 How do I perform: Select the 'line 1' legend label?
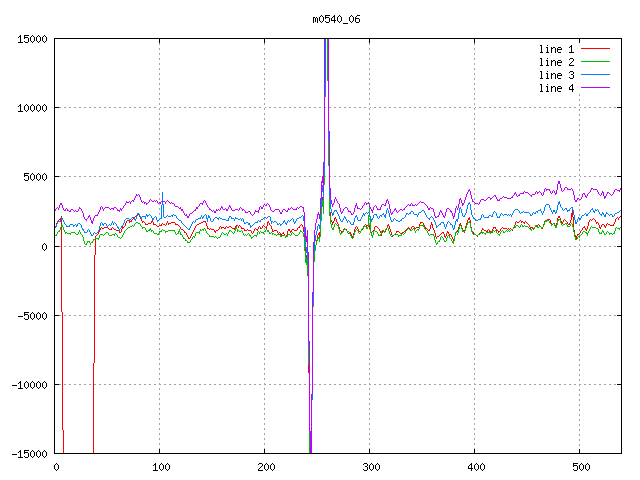(x=557, y=49)
